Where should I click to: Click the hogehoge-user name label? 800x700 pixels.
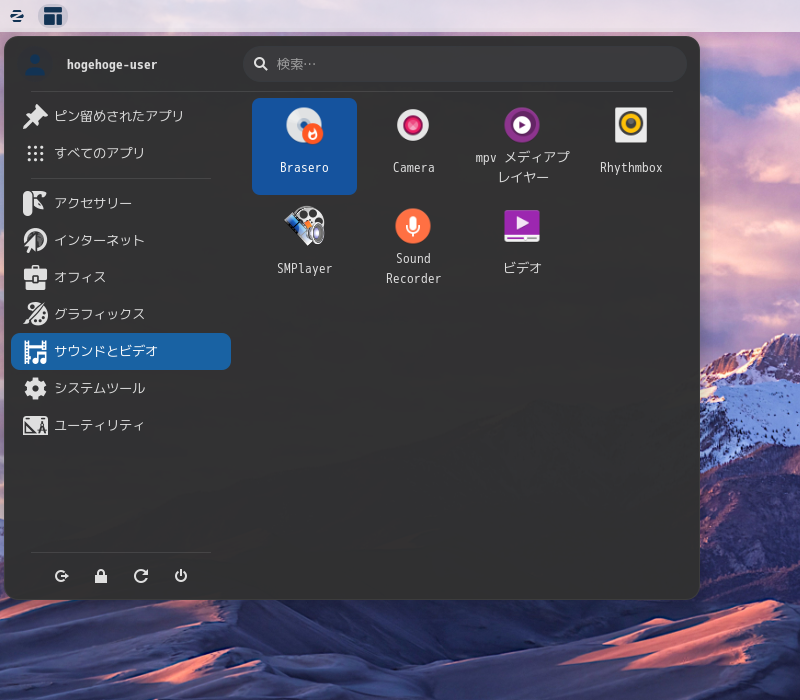[x=112, y=65]
